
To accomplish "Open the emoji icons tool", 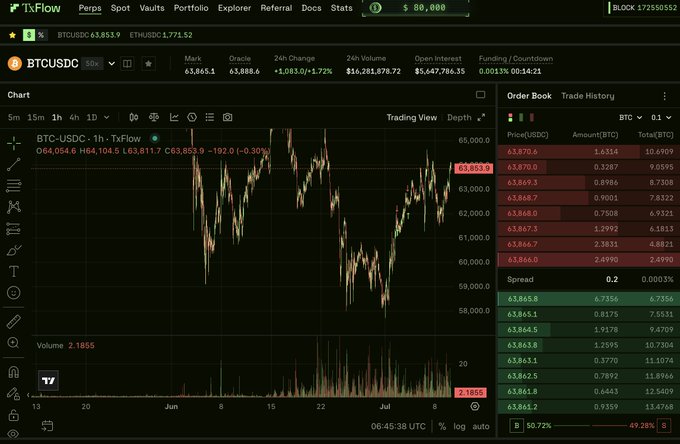I will [x=14, y=293].
